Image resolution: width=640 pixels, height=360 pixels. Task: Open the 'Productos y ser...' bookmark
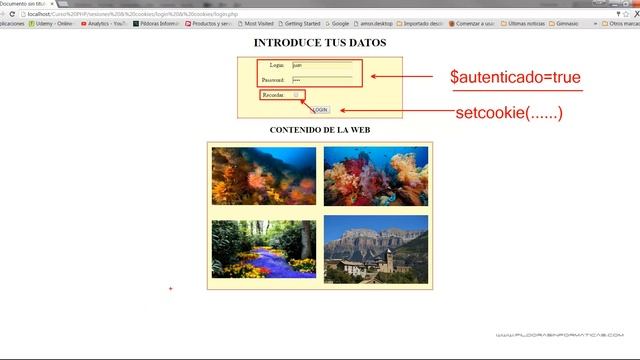point(208,24)
